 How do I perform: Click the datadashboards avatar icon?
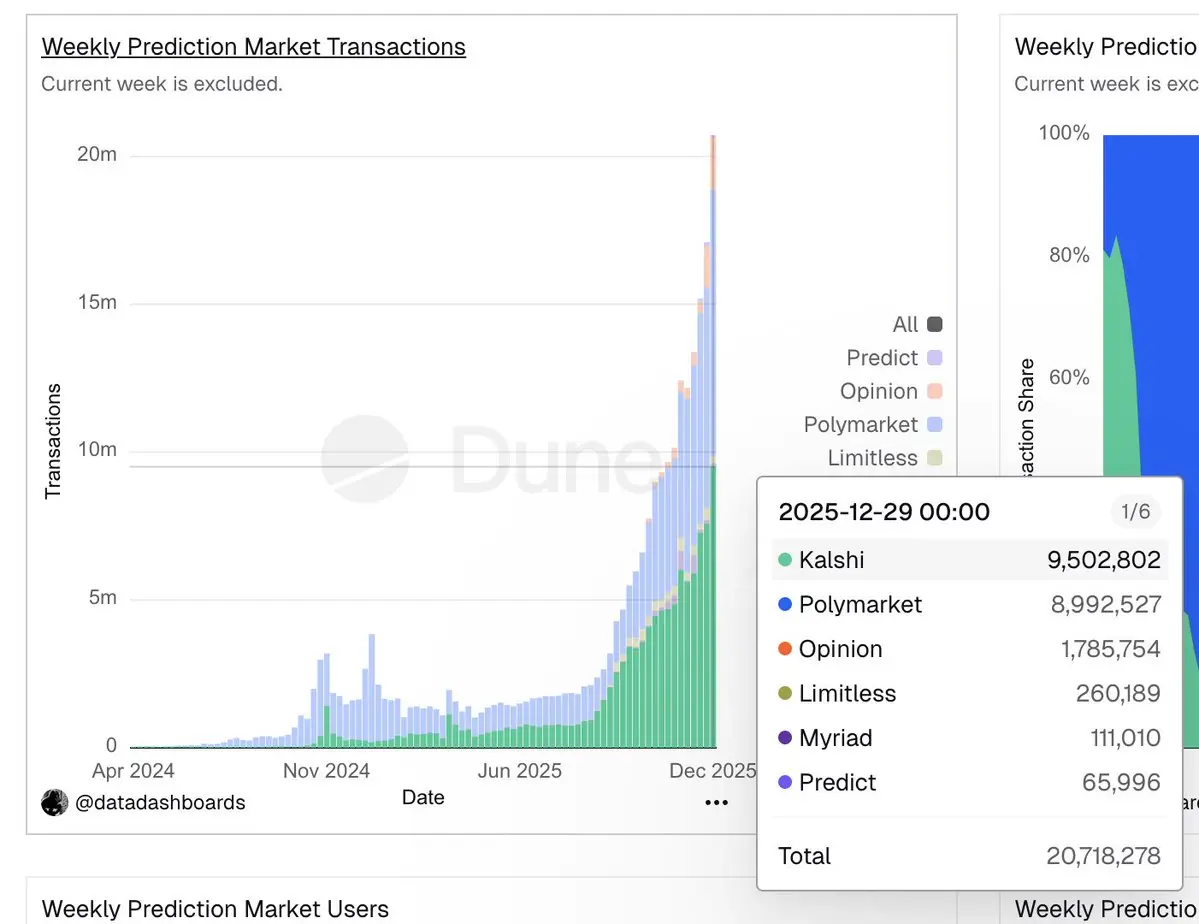click(x=54, y=802)
